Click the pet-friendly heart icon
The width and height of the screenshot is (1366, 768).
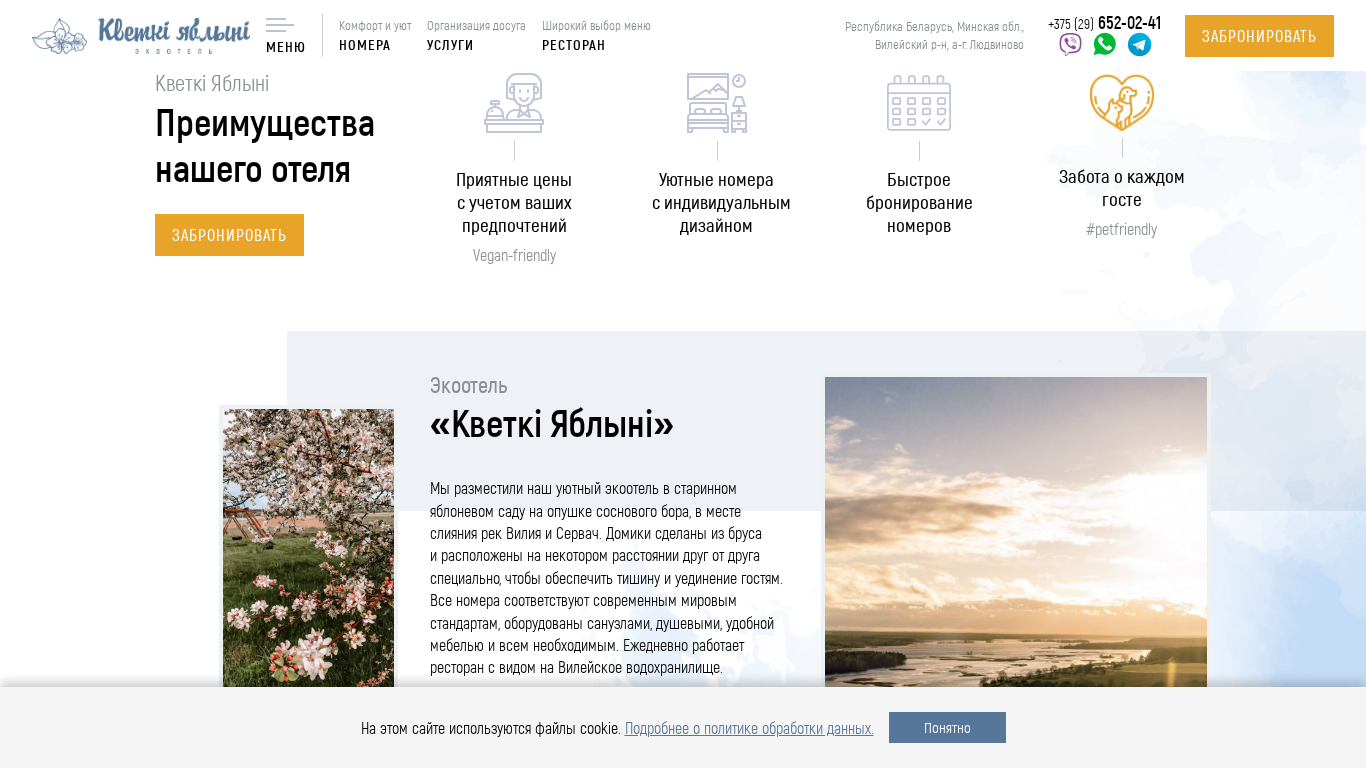1122,101
